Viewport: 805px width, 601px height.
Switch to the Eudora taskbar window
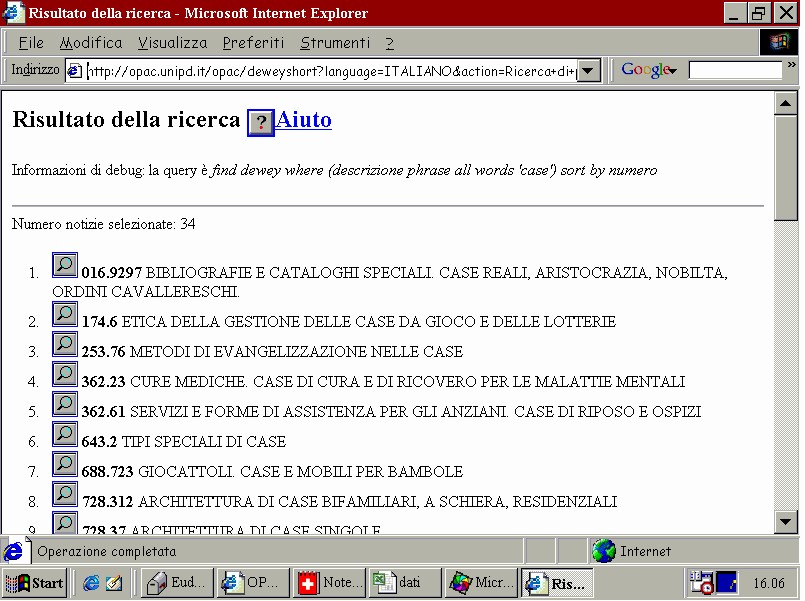177,583
